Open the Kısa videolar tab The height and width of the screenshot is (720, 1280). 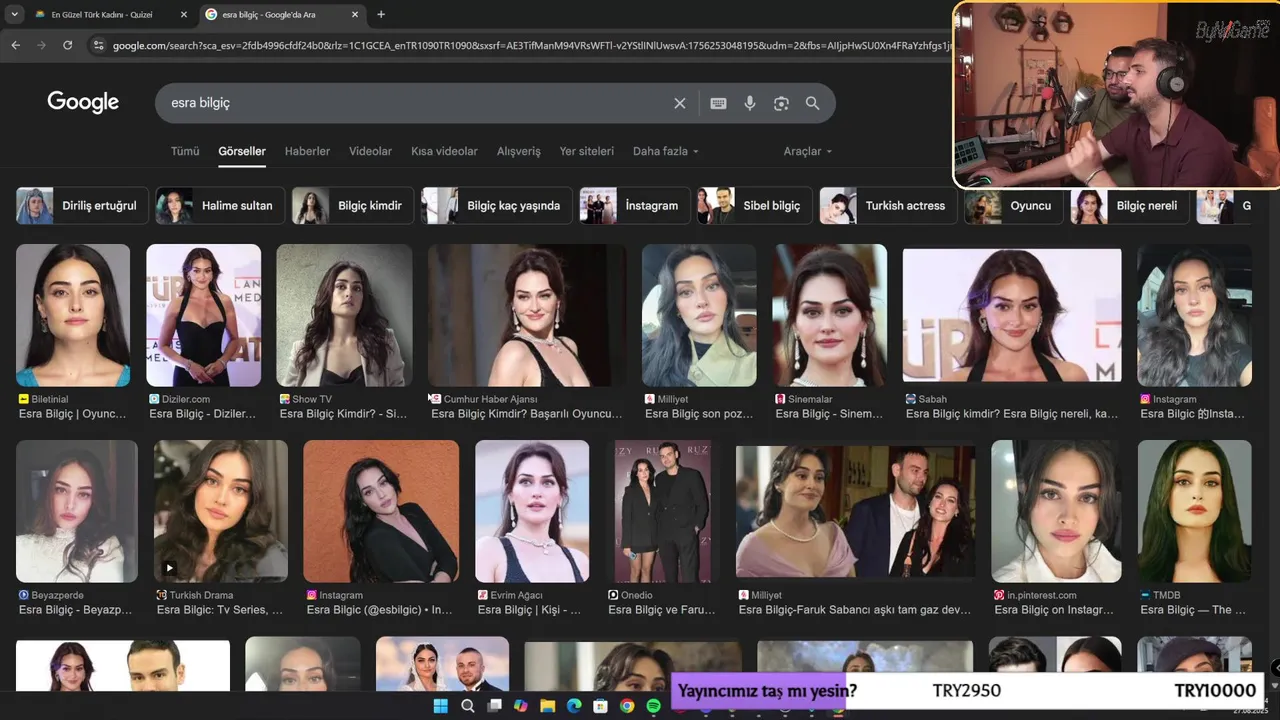pyautogui.click(x=444, y=151)
